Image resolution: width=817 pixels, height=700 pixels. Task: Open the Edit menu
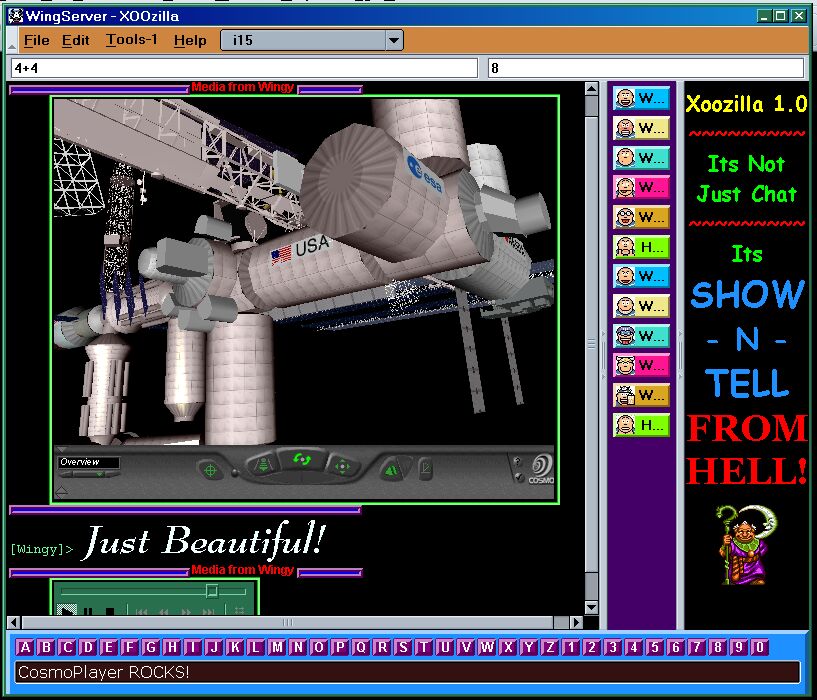[x=75, y=40]
